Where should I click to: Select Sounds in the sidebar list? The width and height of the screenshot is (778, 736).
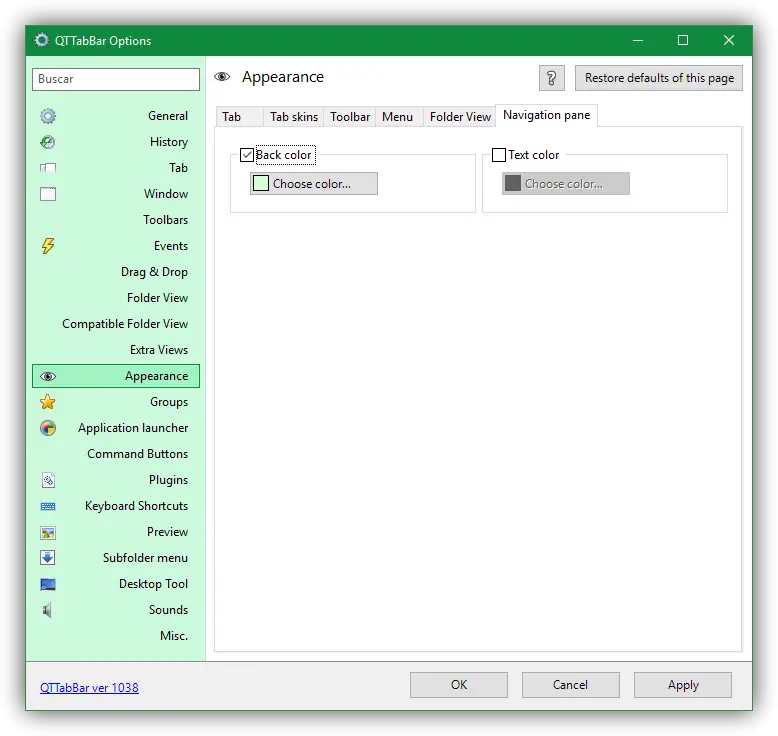click(x=116, y=610)
